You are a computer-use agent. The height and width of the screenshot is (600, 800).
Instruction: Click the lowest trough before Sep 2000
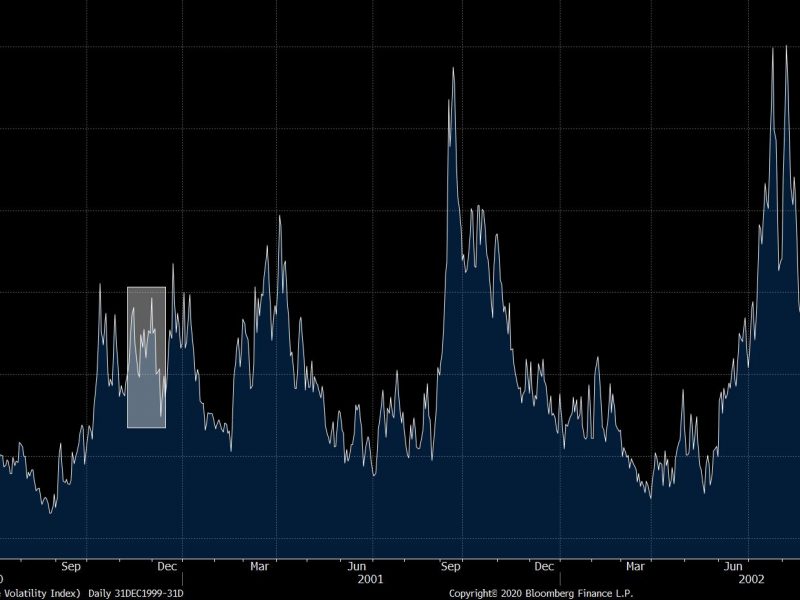51,511
